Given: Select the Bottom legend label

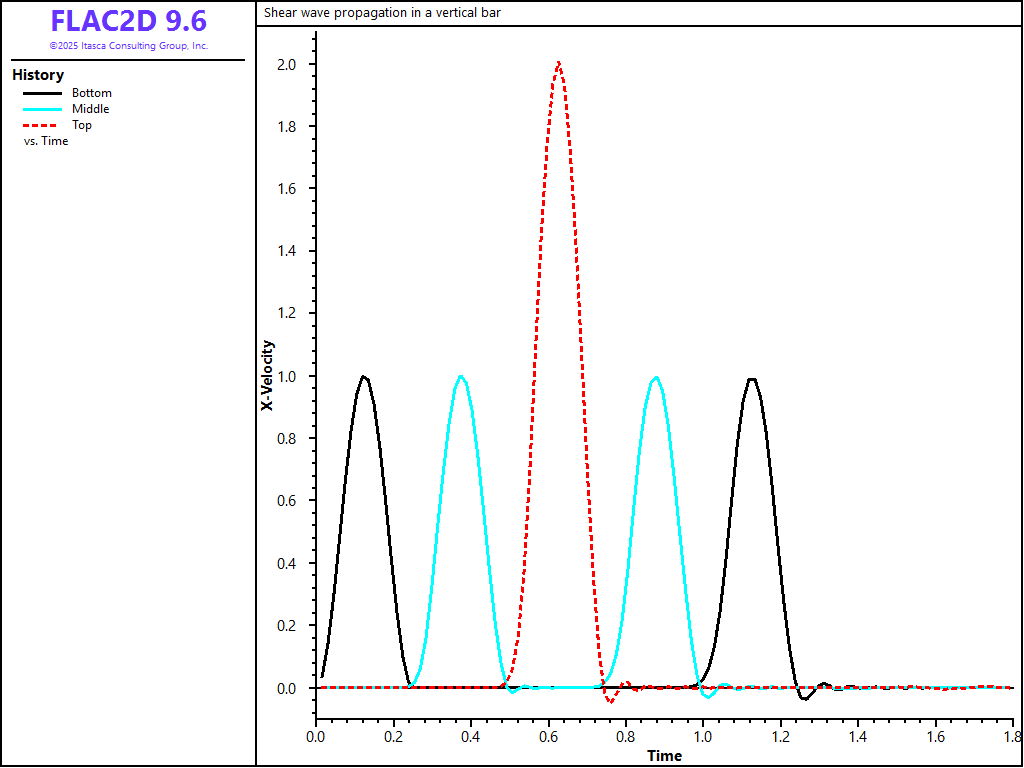Looking at the screenshot, I should pyautogui.click(x=92, y=93).
